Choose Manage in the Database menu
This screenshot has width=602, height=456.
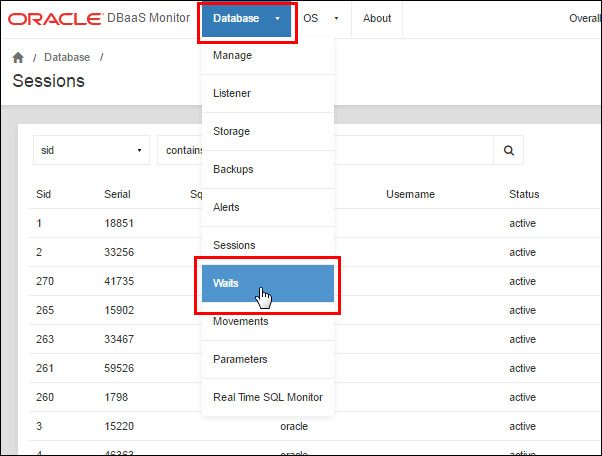click(233, 55)
